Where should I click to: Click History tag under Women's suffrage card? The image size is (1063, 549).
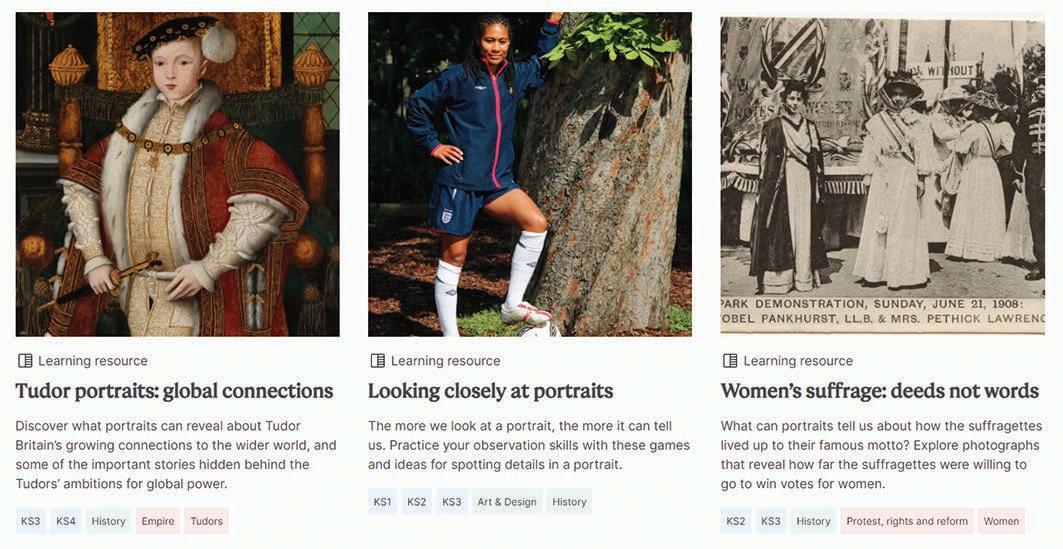pos(813,521)
